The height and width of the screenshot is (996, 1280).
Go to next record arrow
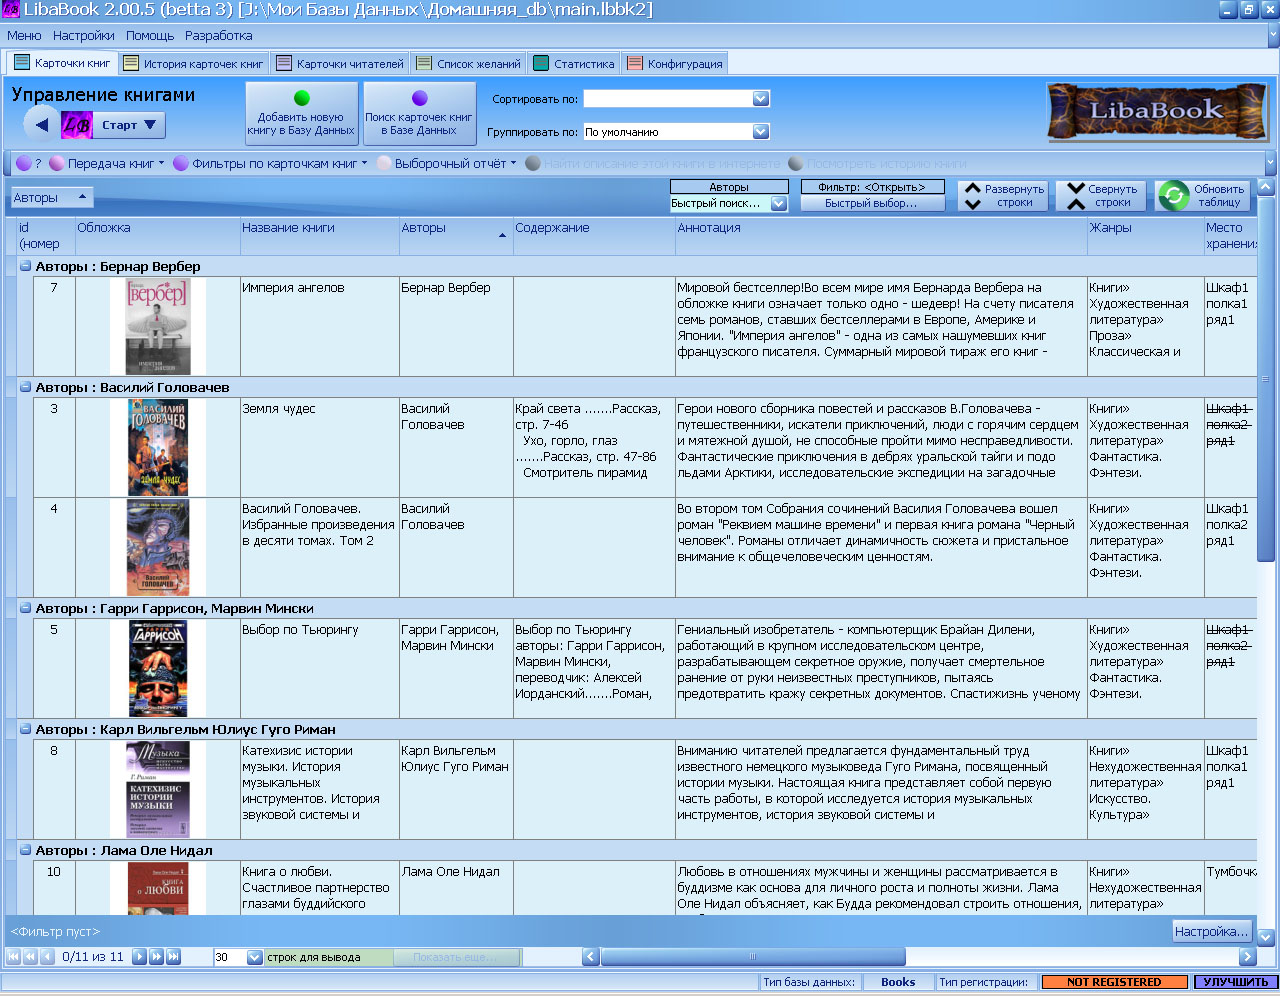tap(140, 957)
